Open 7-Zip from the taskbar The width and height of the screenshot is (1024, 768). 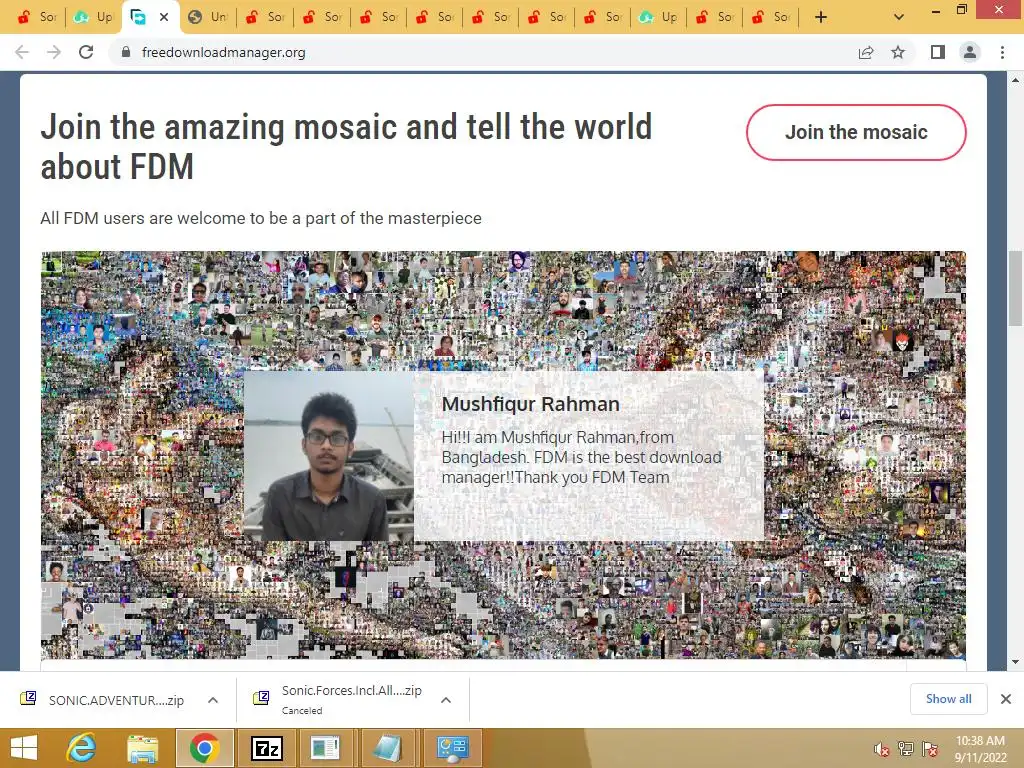(x=267, y=748)
